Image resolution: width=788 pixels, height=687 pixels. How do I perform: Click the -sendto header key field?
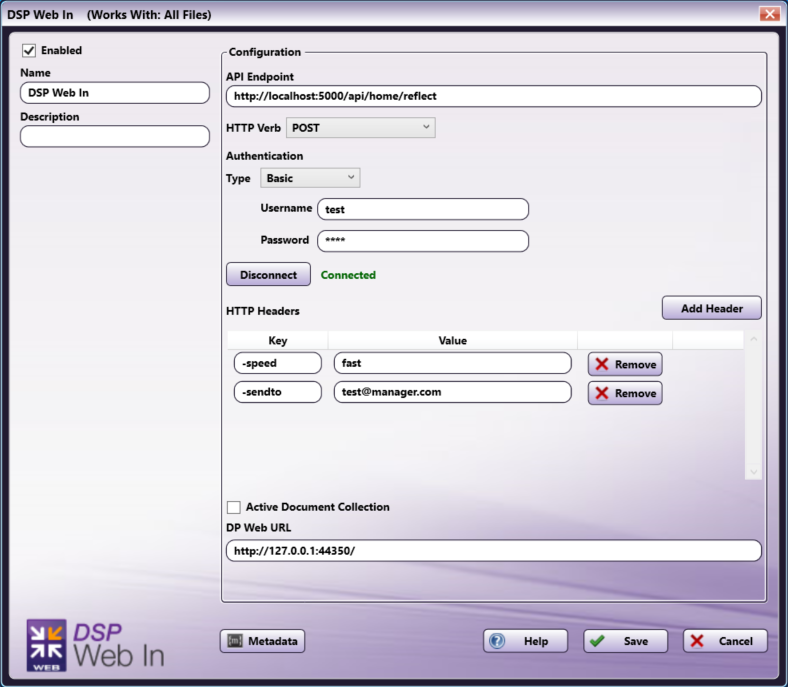277,392
